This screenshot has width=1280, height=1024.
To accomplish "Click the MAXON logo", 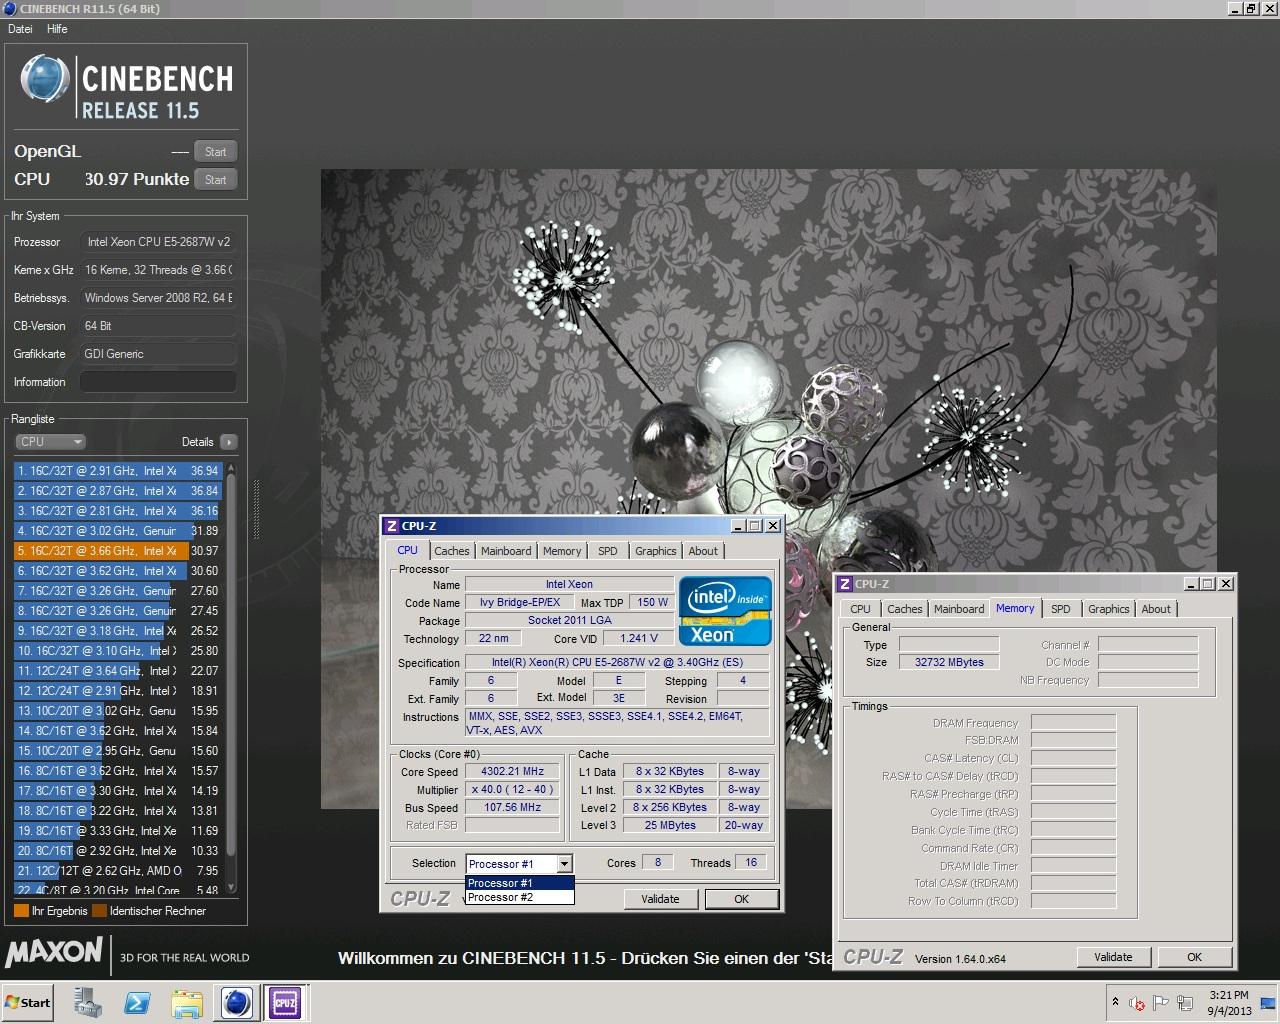I will 54,952.
